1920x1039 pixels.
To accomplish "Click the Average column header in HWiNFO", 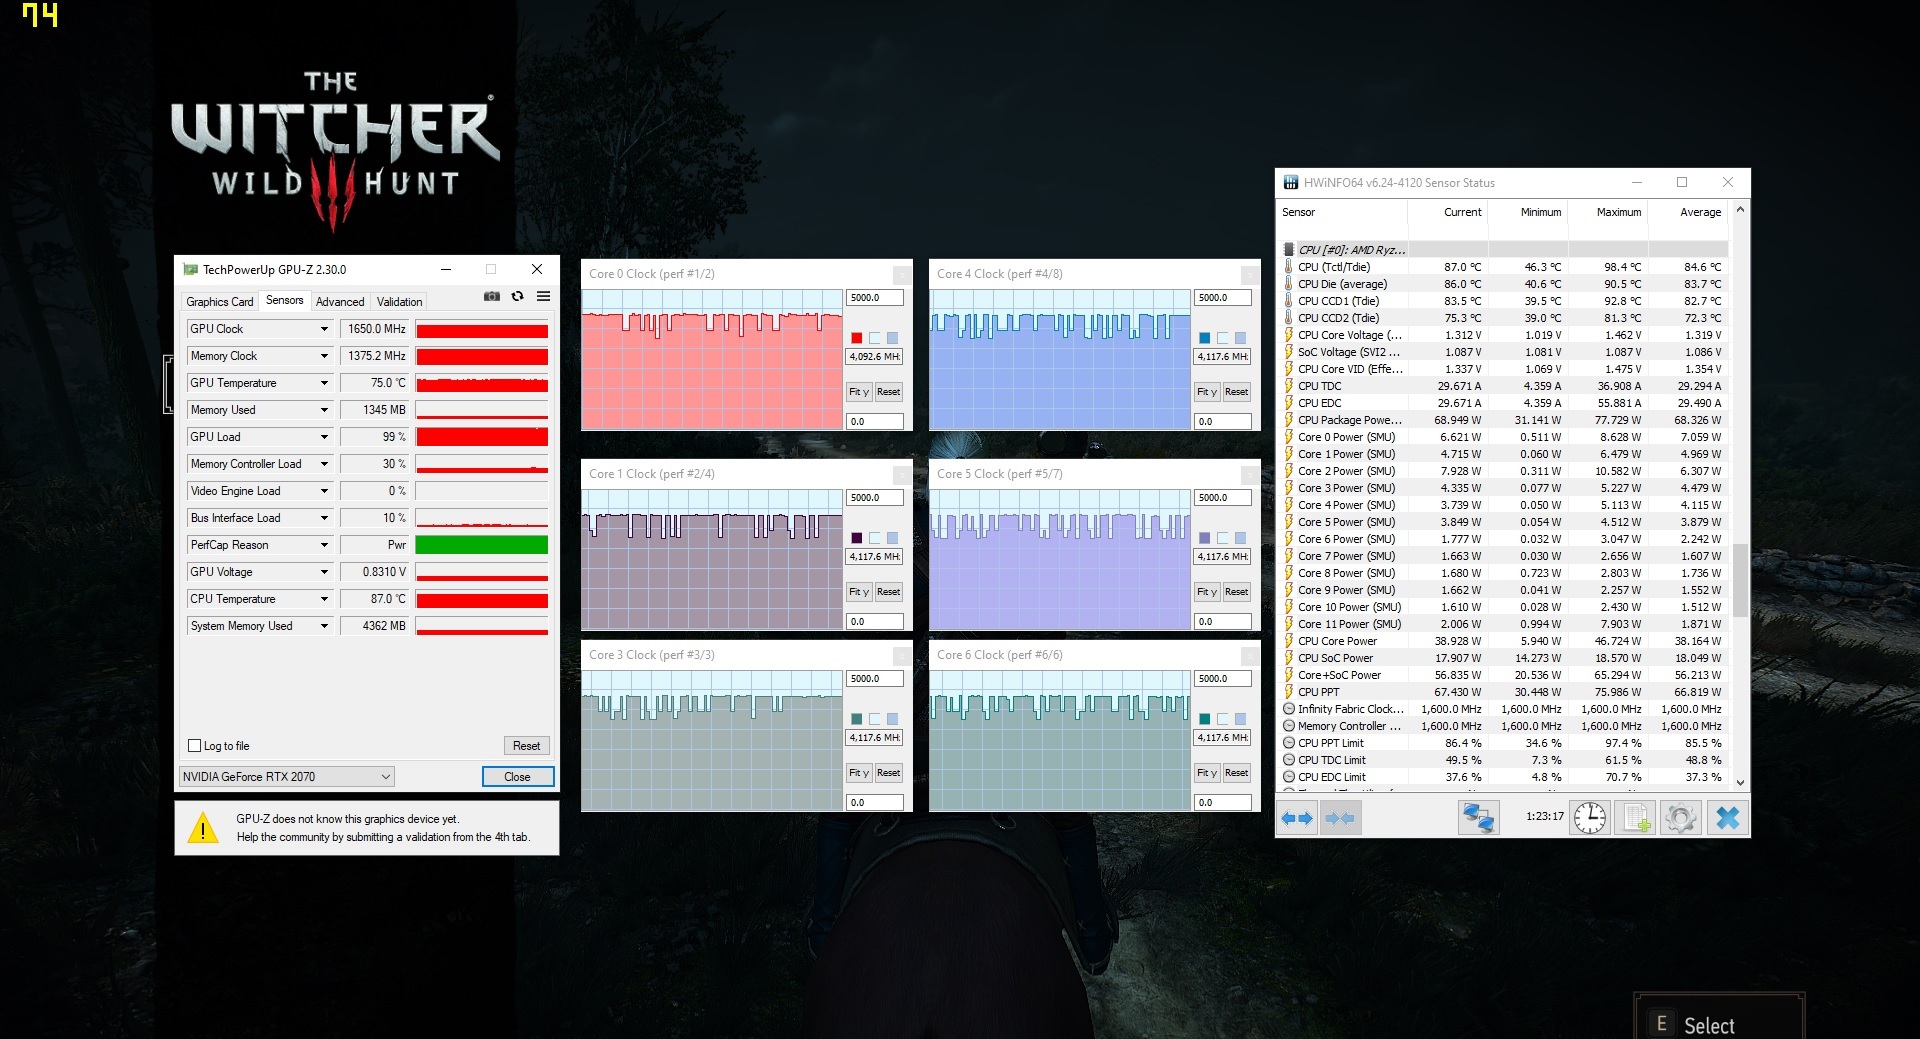I will (1689, 212).
